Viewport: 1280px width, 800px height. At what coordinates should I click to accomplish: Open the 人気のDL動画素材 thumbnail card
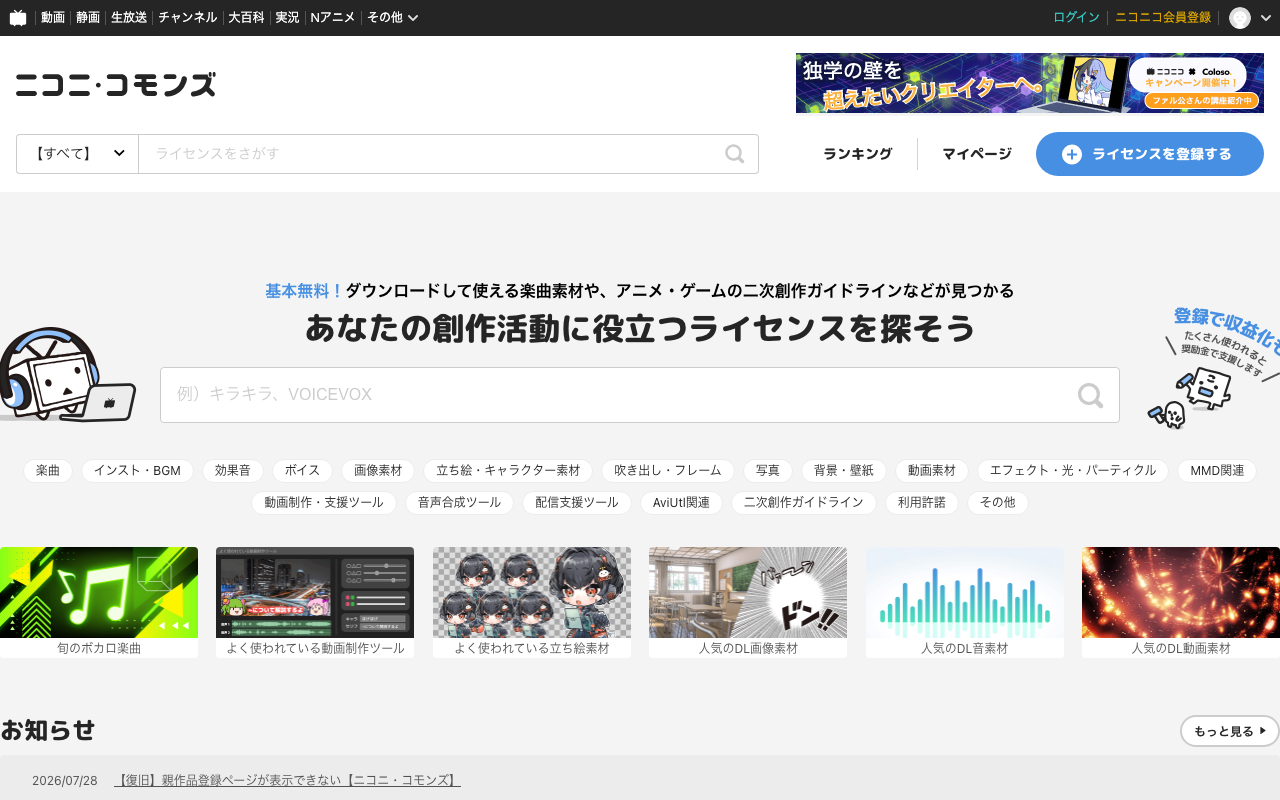[1181, 602]
